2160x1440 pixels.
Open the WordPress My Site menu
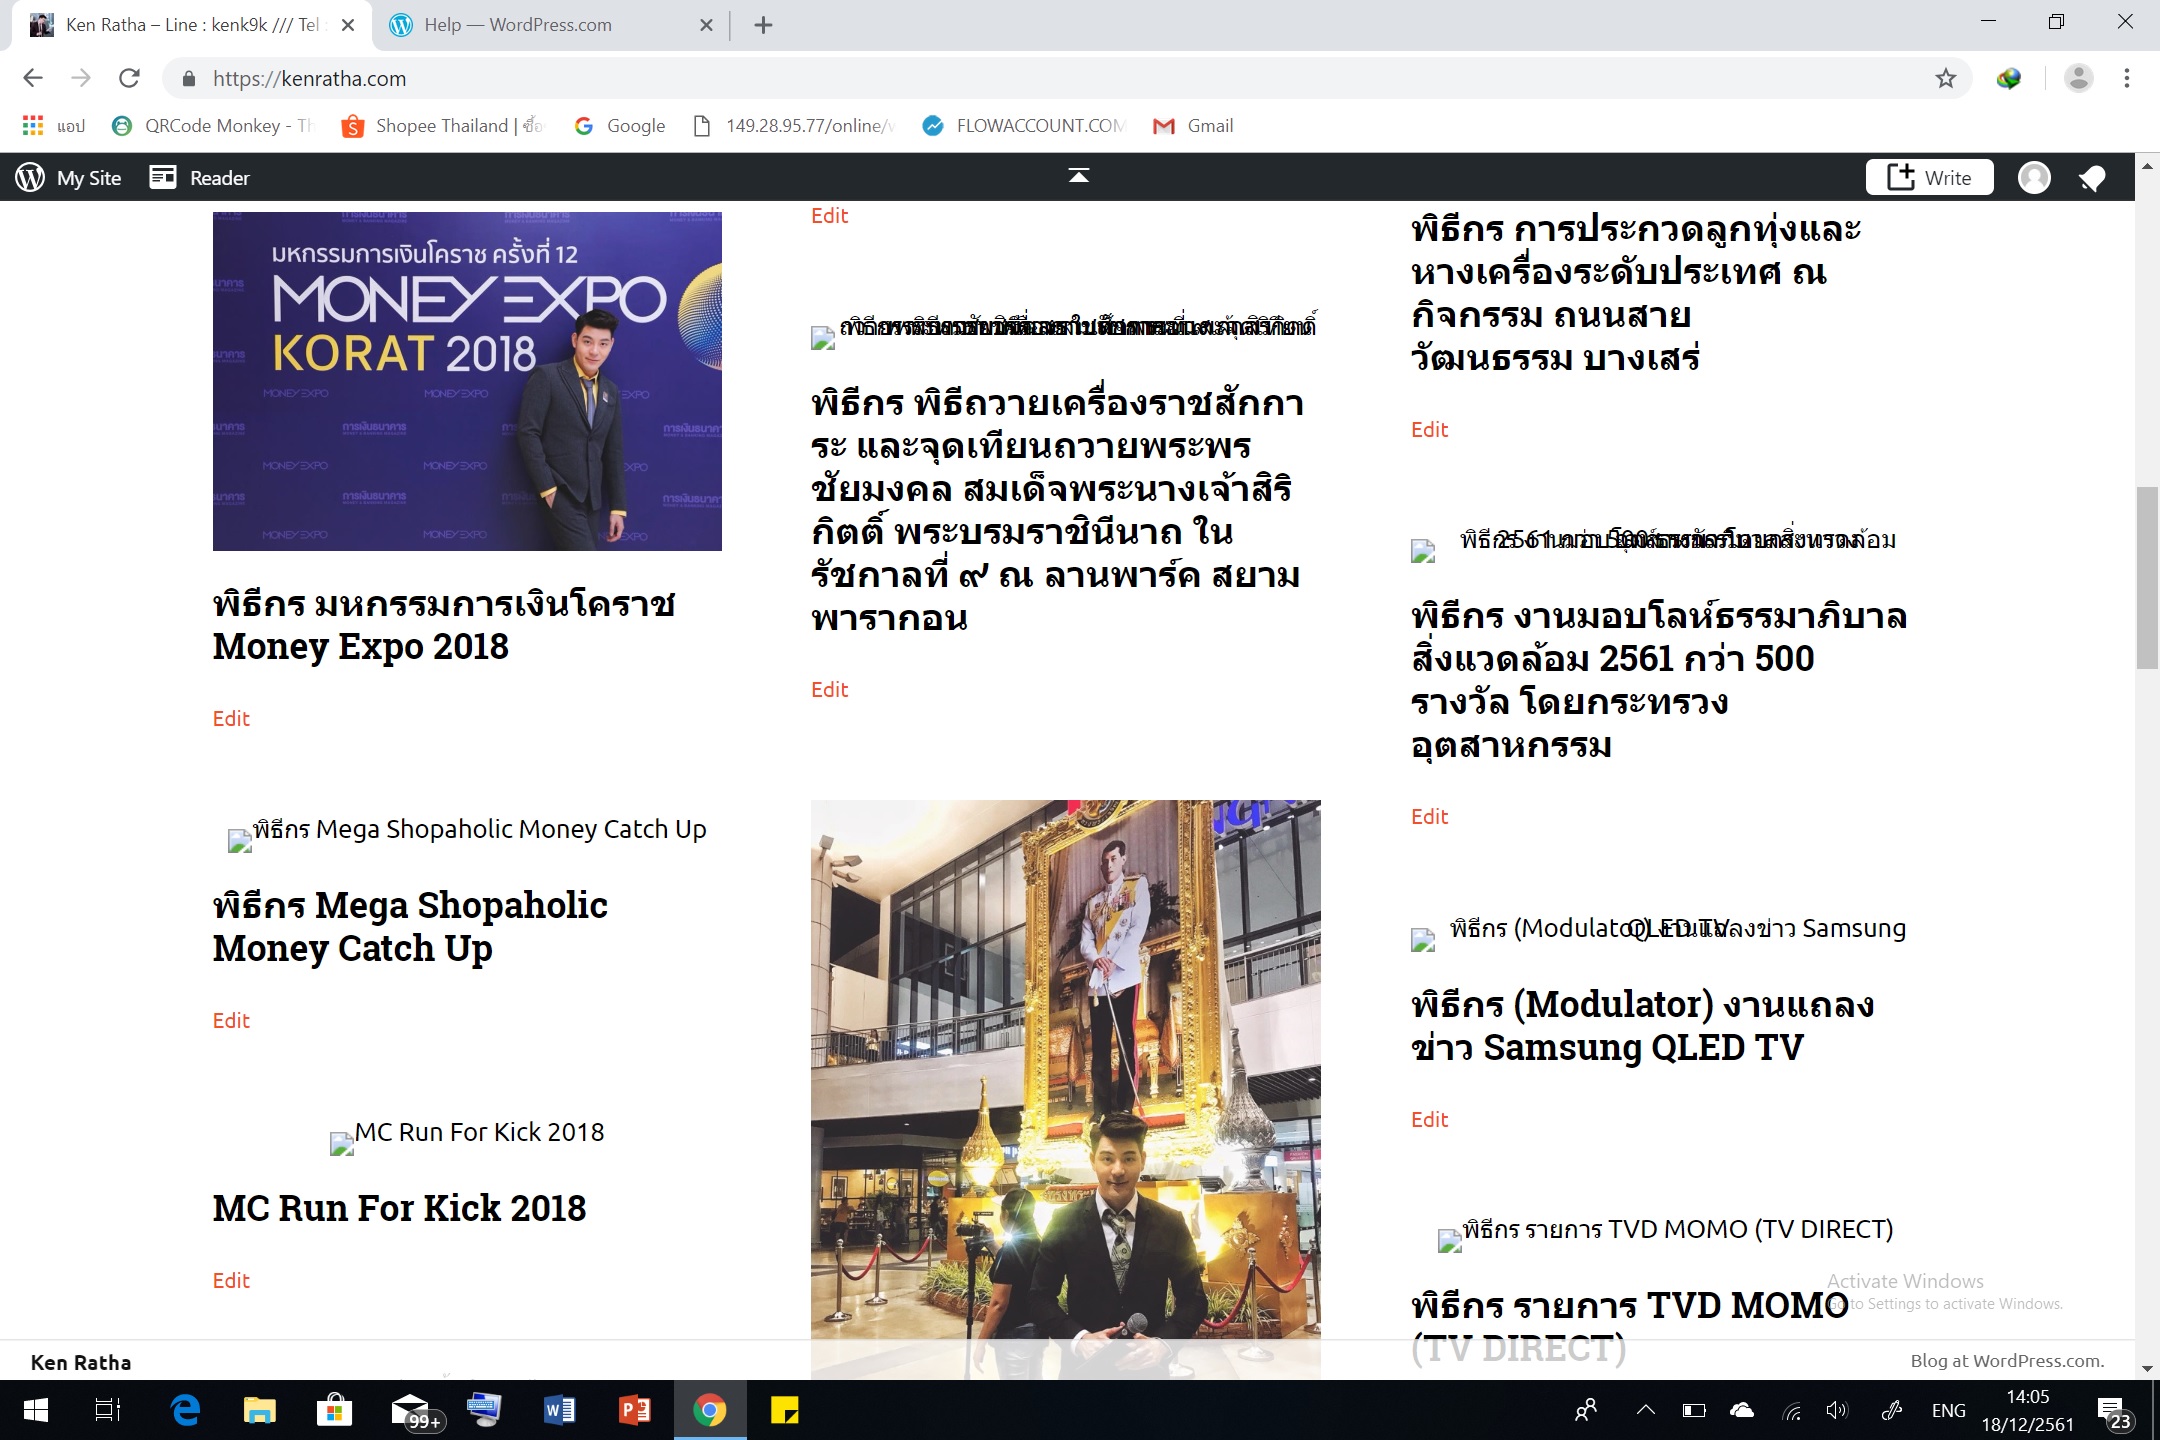pos(69,178)
